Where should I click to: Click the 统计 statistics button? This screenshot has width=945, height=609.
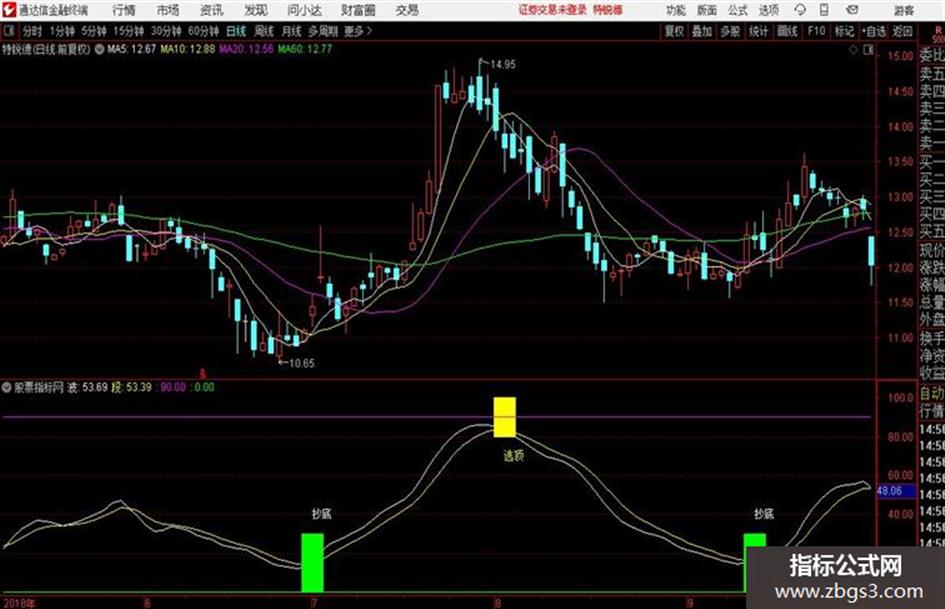point(758,31)
